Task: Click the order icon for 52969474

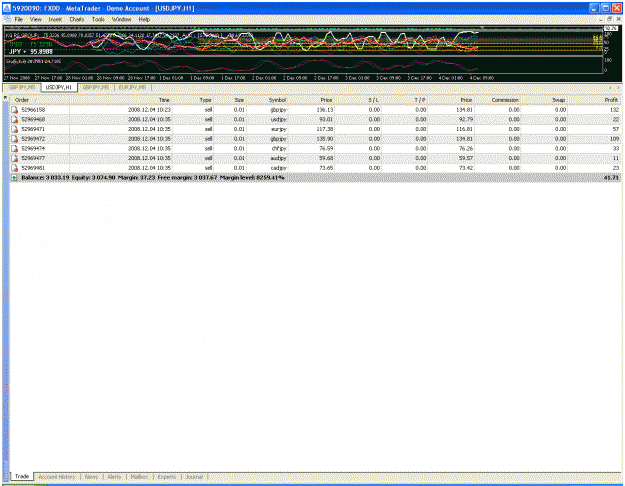Action: click(14, 148)
